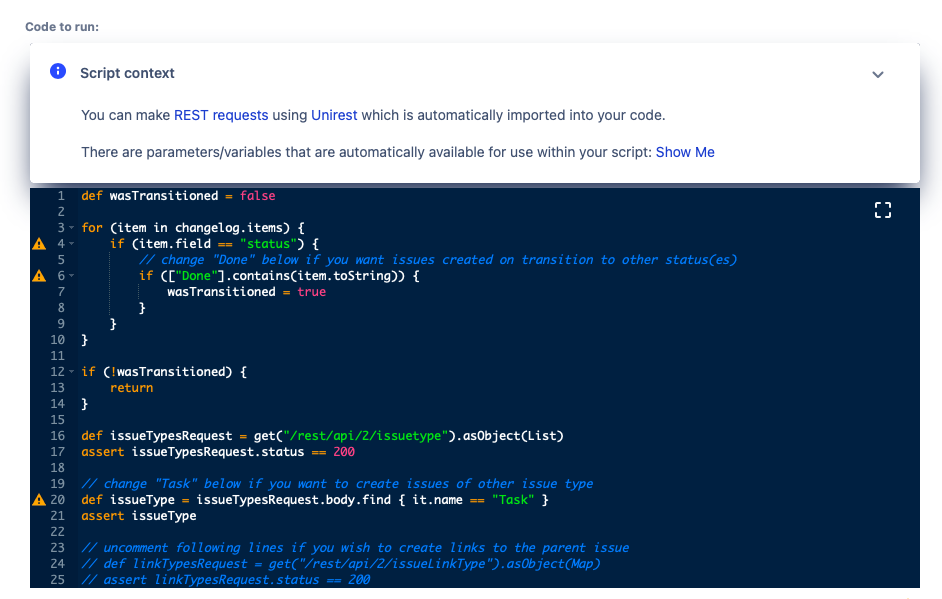Fold the for loop at line 3
Viewport: 942px width, 599px height.
pyautogui.click(x=71, y=228)
